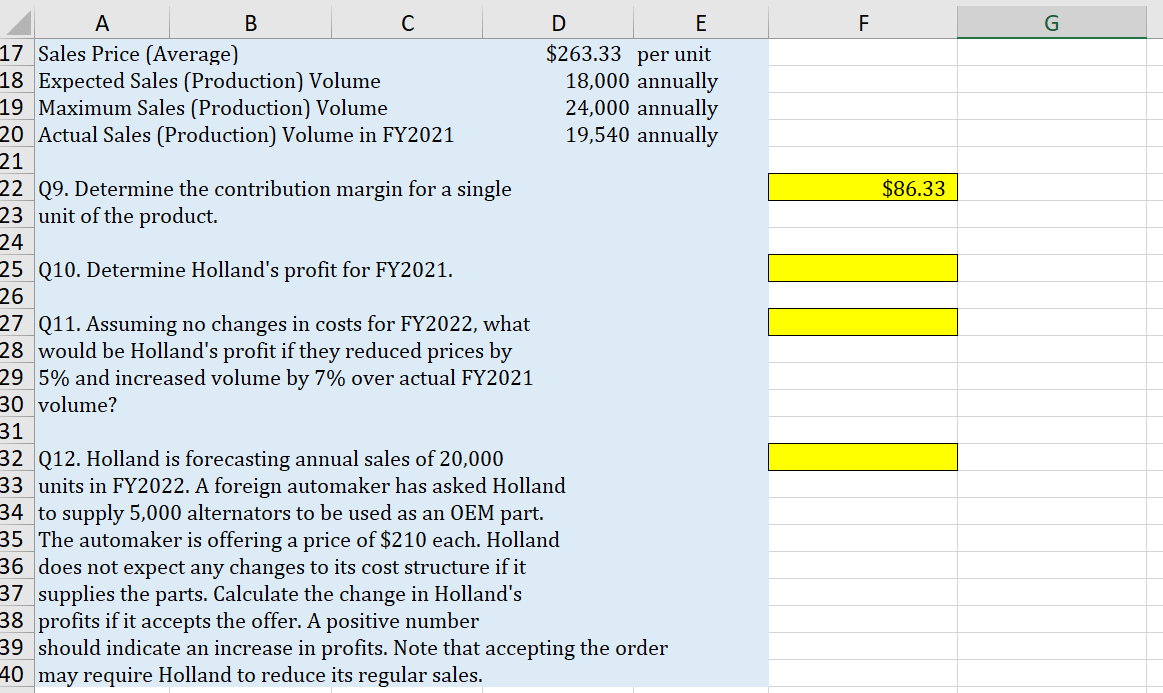Select column header F
Screen dimensions: 1163x693
tap(862, 22)
